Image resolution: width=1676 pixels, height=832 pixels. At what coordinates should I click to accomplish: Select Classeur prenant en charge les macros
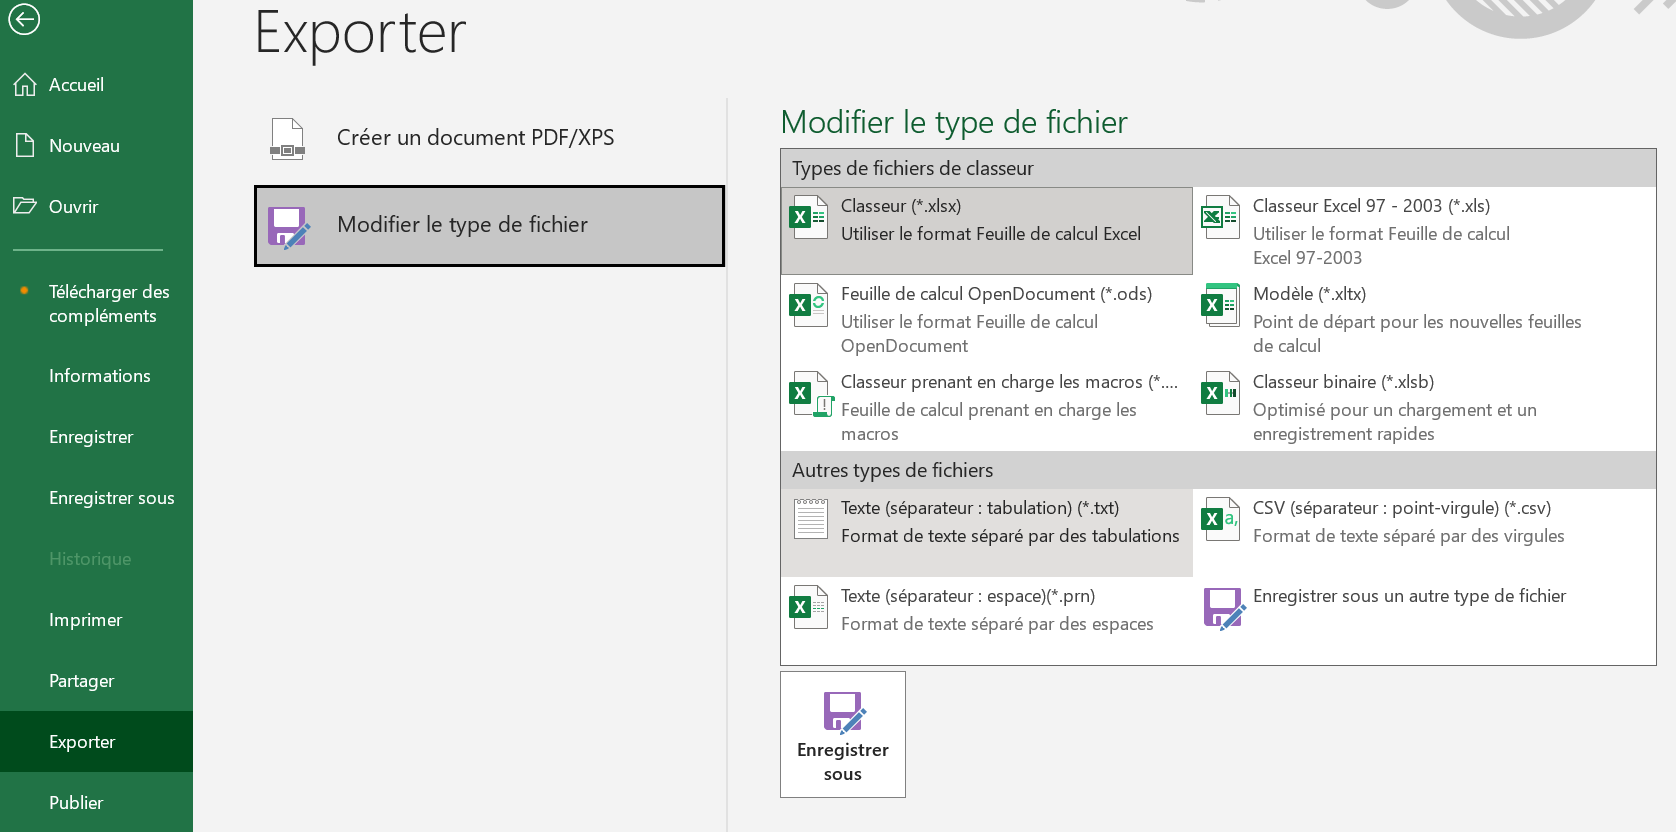pyautogui.click(x=987, y=407)
